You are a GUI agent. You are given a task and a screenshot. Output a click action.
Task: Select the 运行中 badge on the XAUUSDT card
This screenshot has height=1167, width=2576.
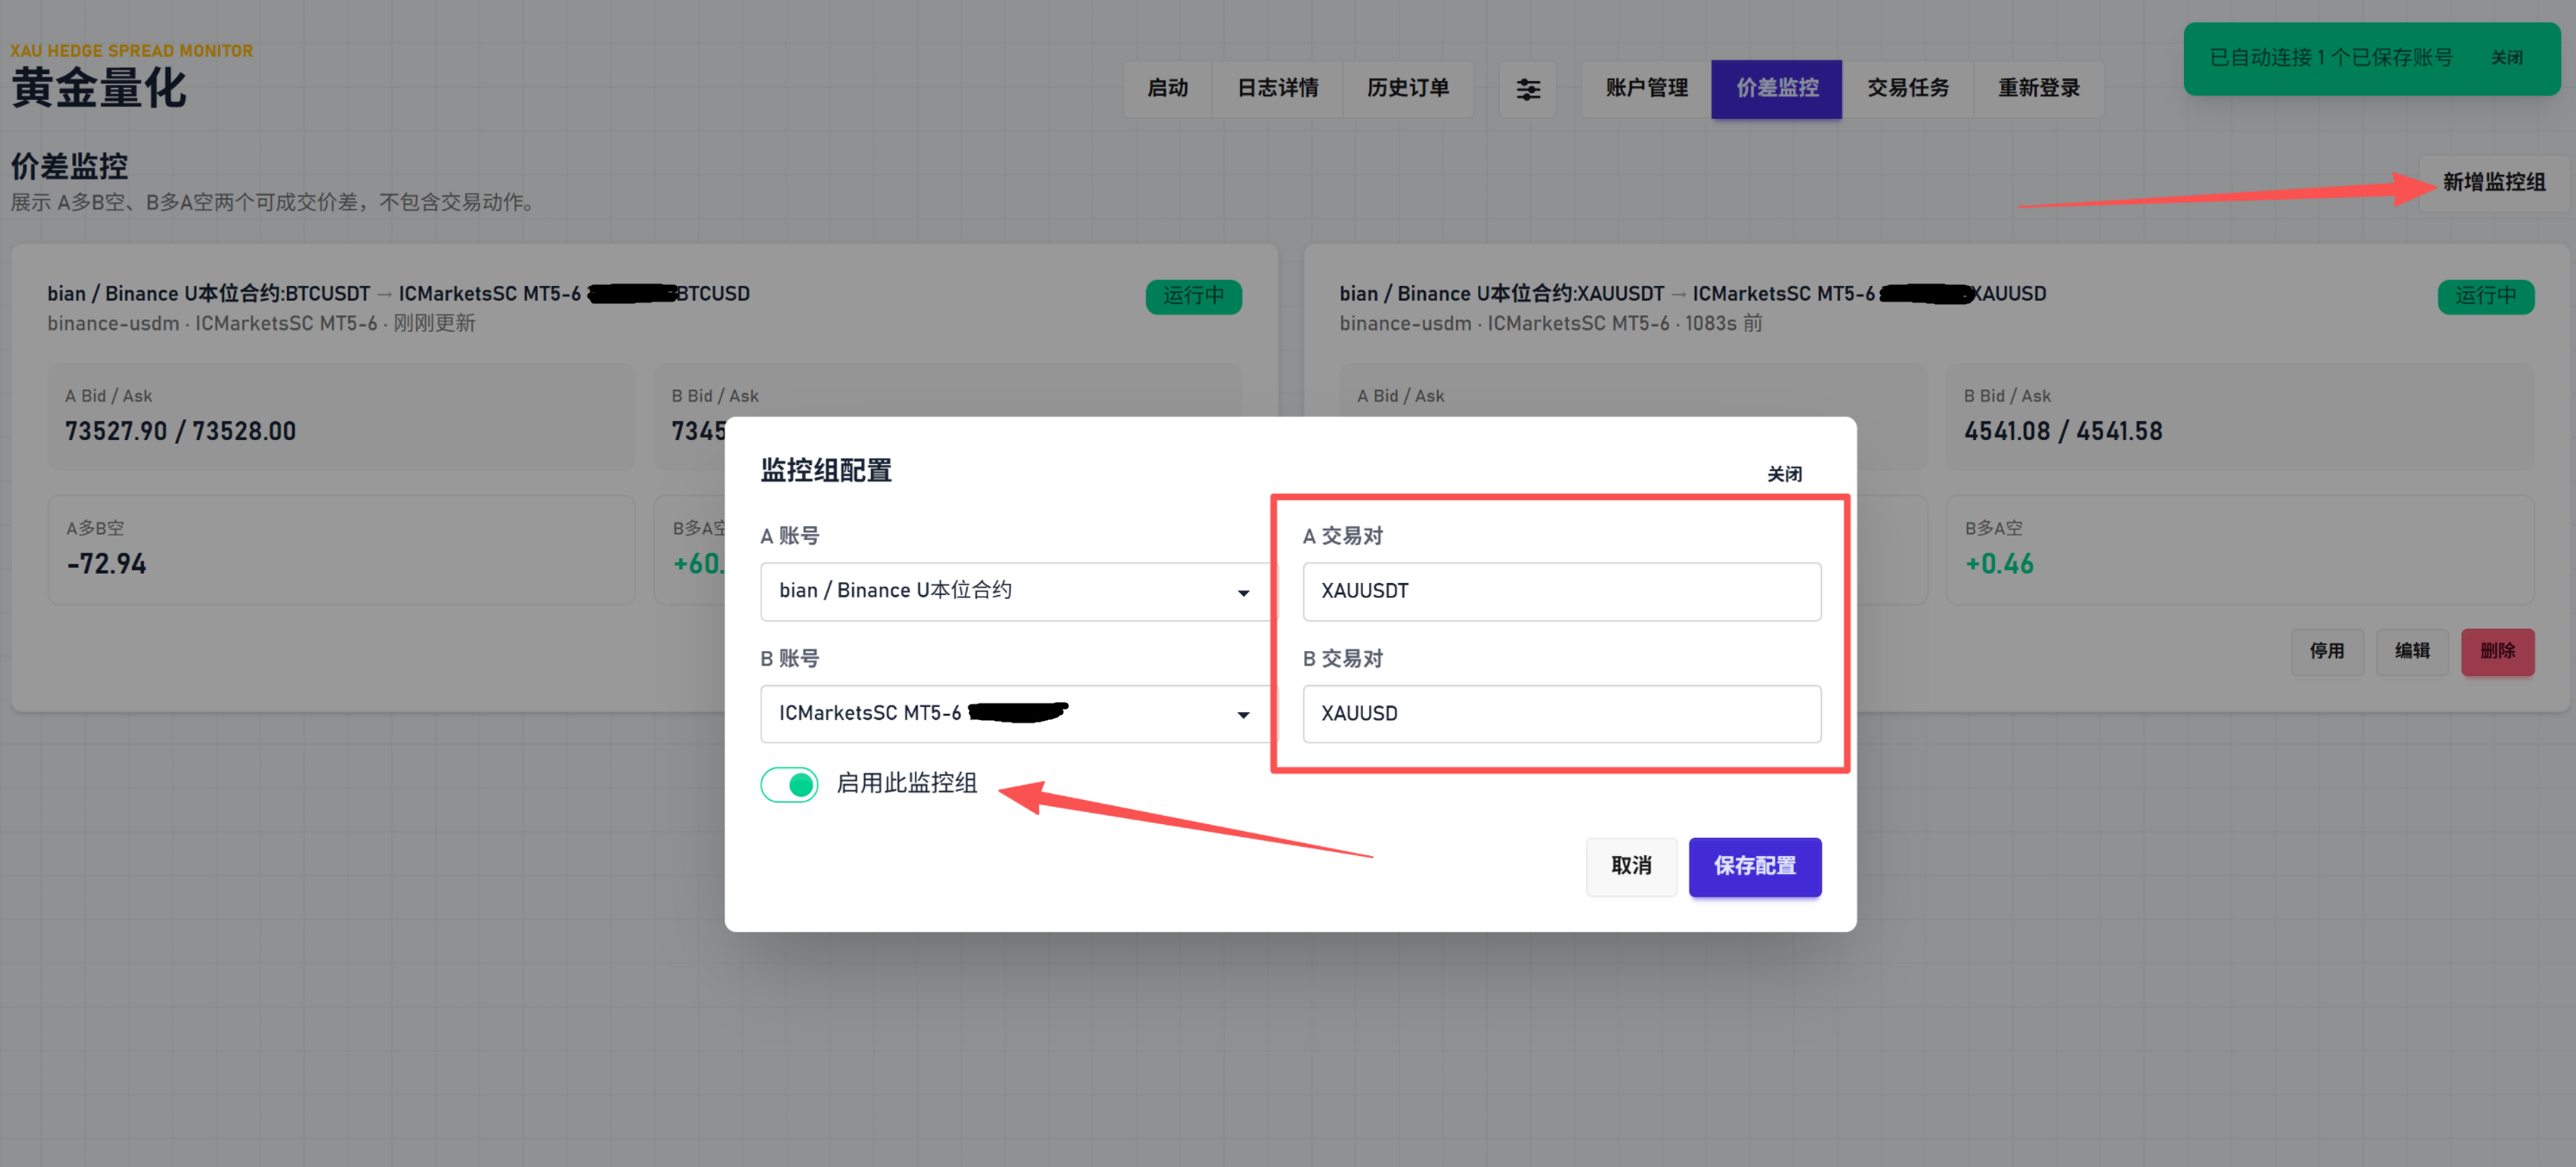(x=2485, y=296)
